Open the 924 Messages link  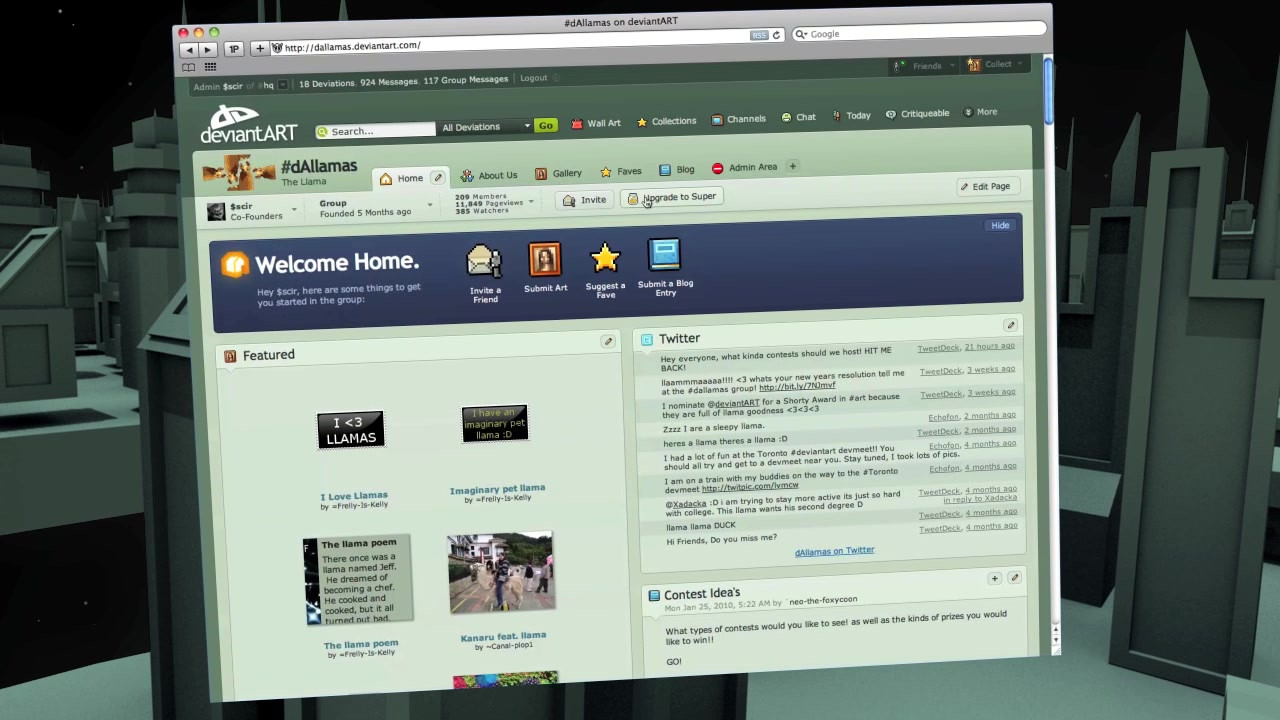coord(389,82)
